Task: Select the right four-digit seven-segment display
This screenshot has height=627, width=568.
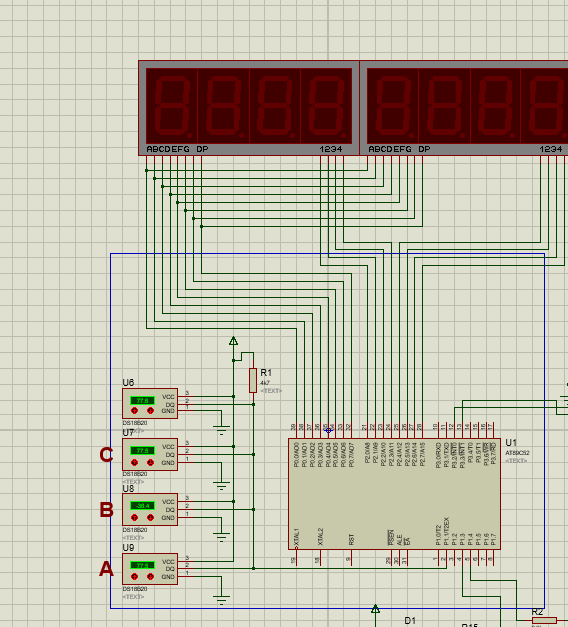Action: [x=464, y=108]
